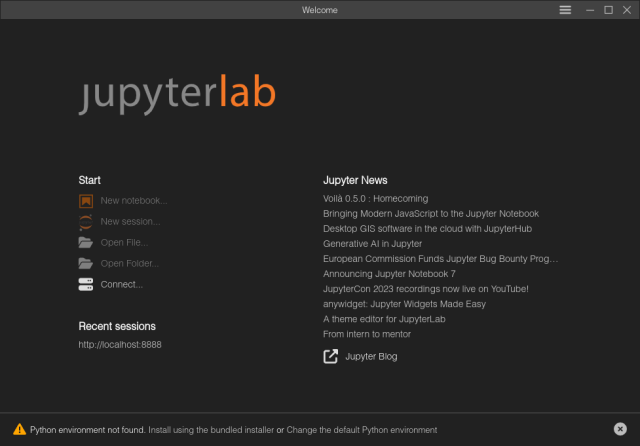Open A theme editor for JupyterLab article

click(384, 320)
